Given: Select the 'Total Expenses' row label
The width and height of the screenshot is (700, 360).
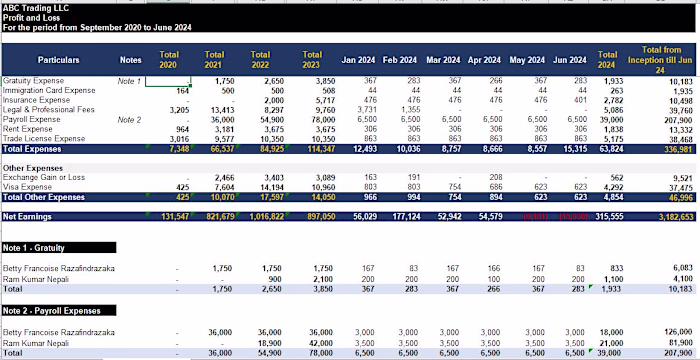Looking at the screenshot, I should (x=32, y=149).
